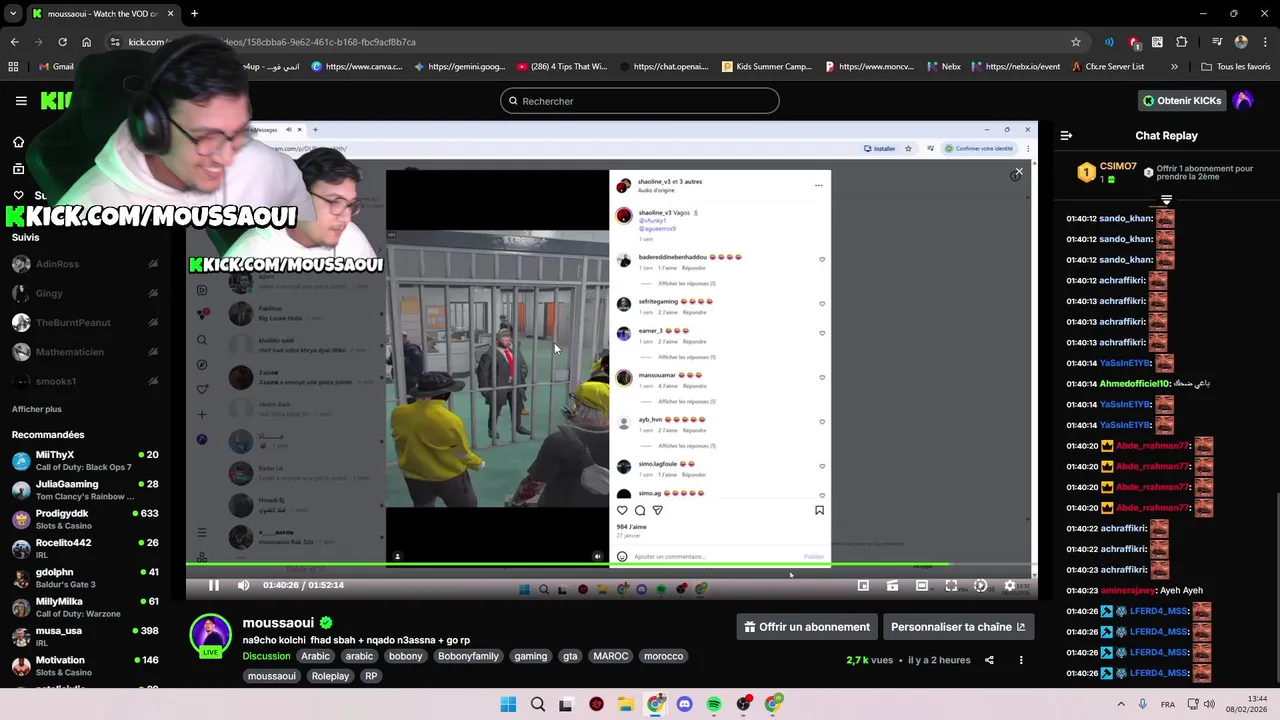Image resolution: width=1280 pixels, height=720 pixels.
Task: Open the home icon in Kick sidebar
Action: coord(18,142)
